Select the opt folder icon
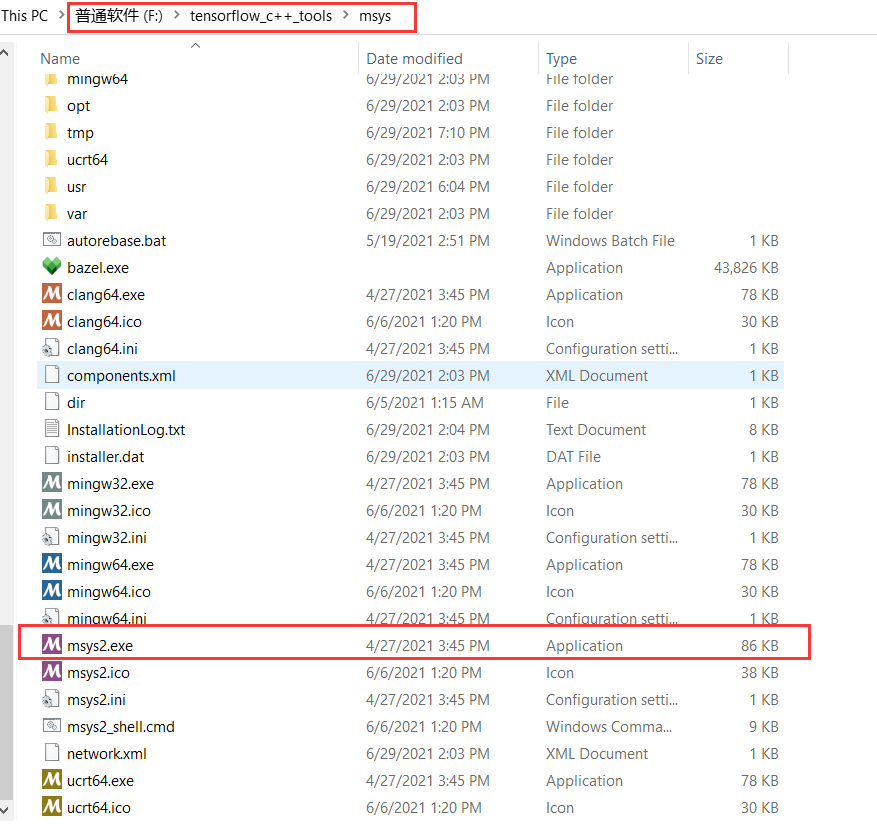Image resolution: width=877 pixels, height=824 pixels. point(51,105)
